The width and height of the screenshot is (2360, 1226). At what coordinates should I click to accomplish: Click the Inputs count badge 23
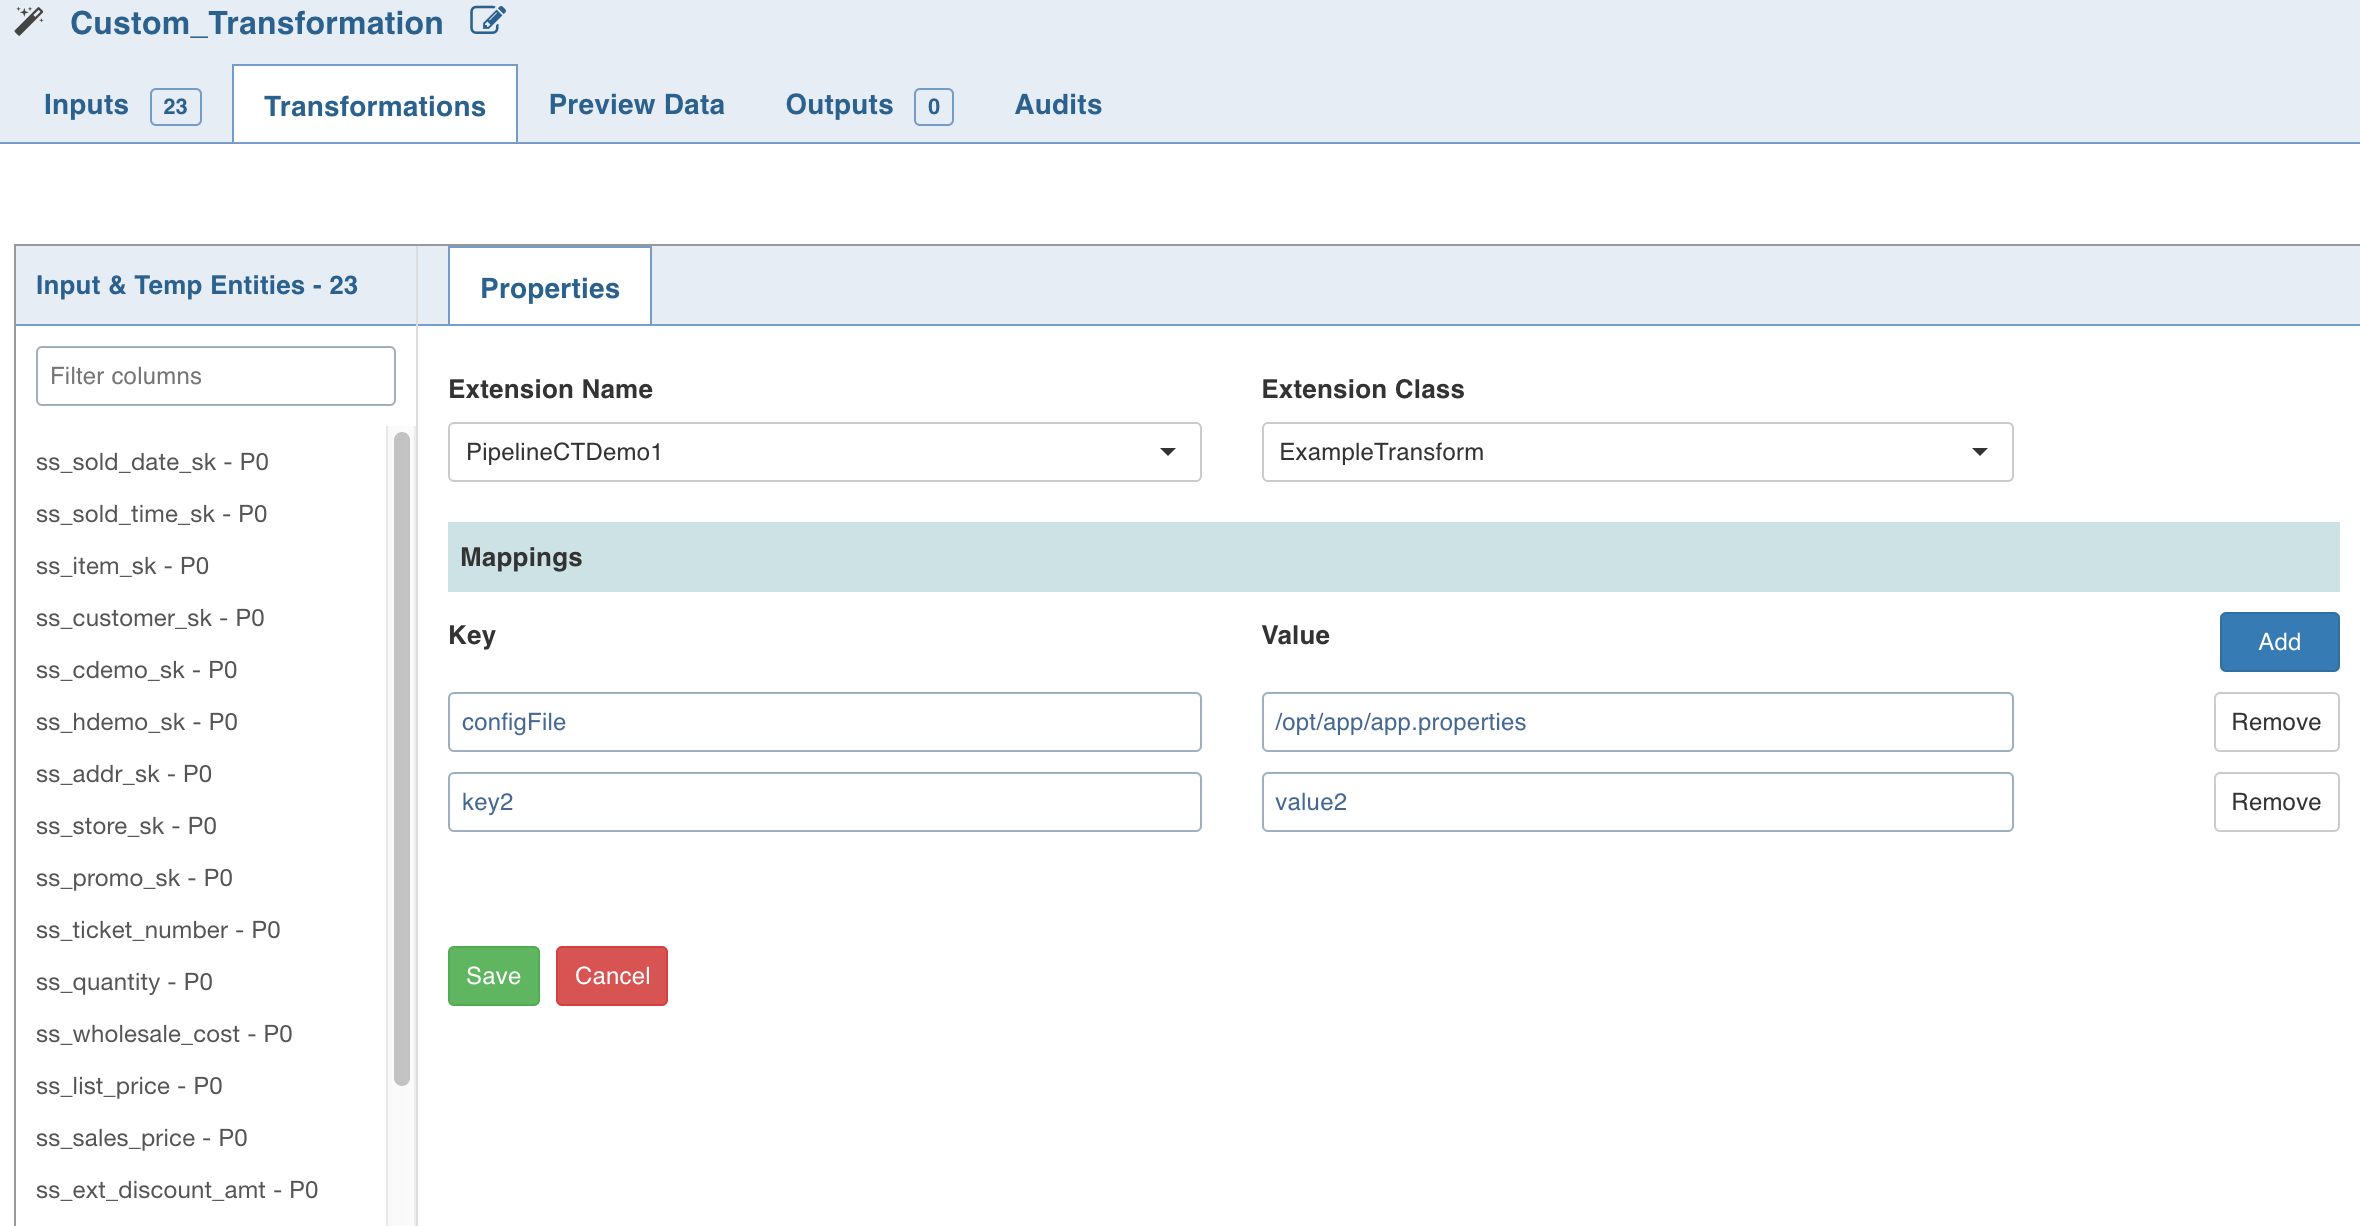(176, 107)
